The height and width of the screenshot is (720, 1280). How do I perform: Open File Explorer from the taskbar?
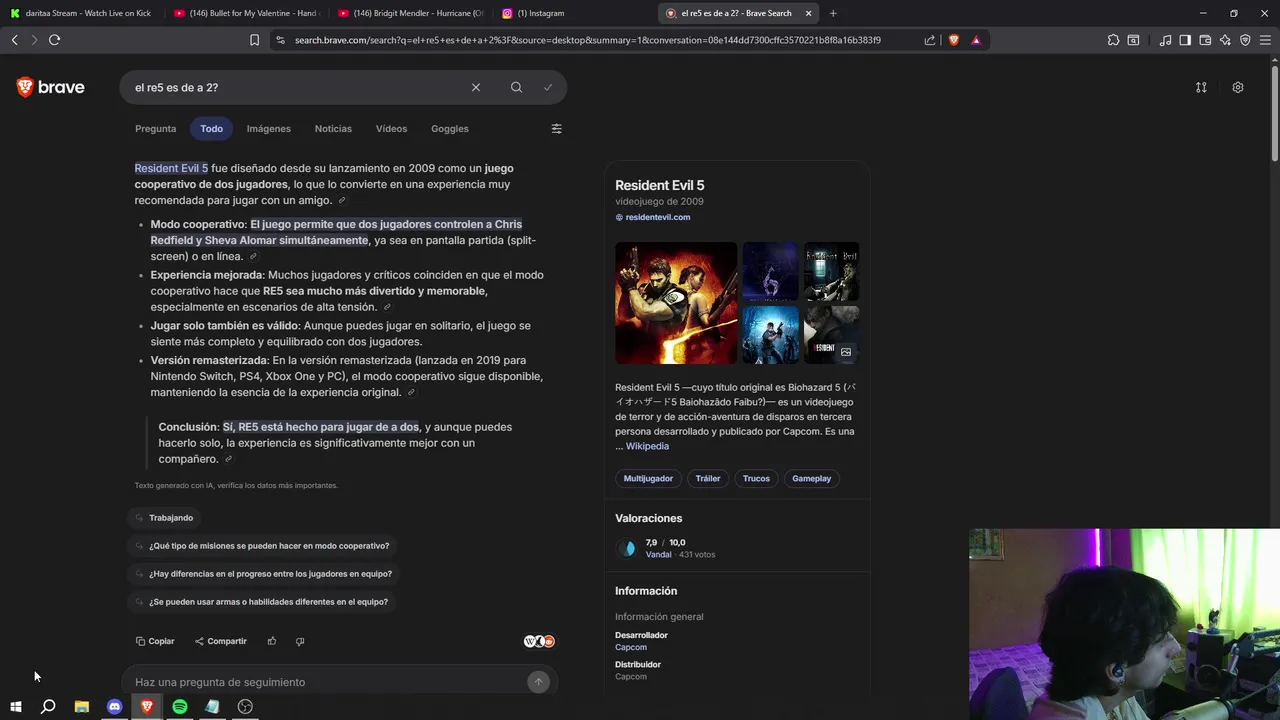tap(82, 707)
